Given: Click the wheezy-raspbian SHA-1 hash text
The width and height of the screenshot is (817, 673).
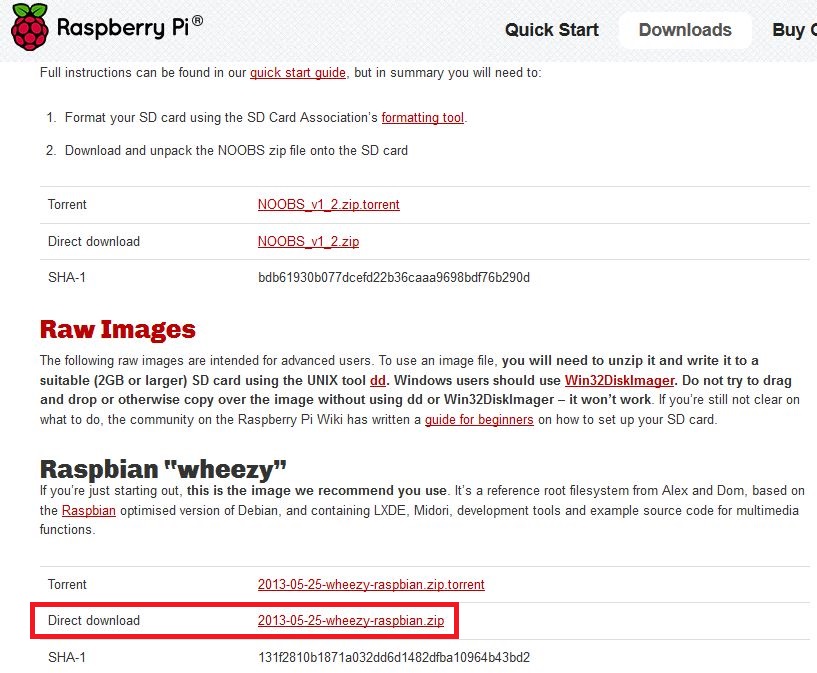Looking at the screenshot, I should [x=394, y=657].
